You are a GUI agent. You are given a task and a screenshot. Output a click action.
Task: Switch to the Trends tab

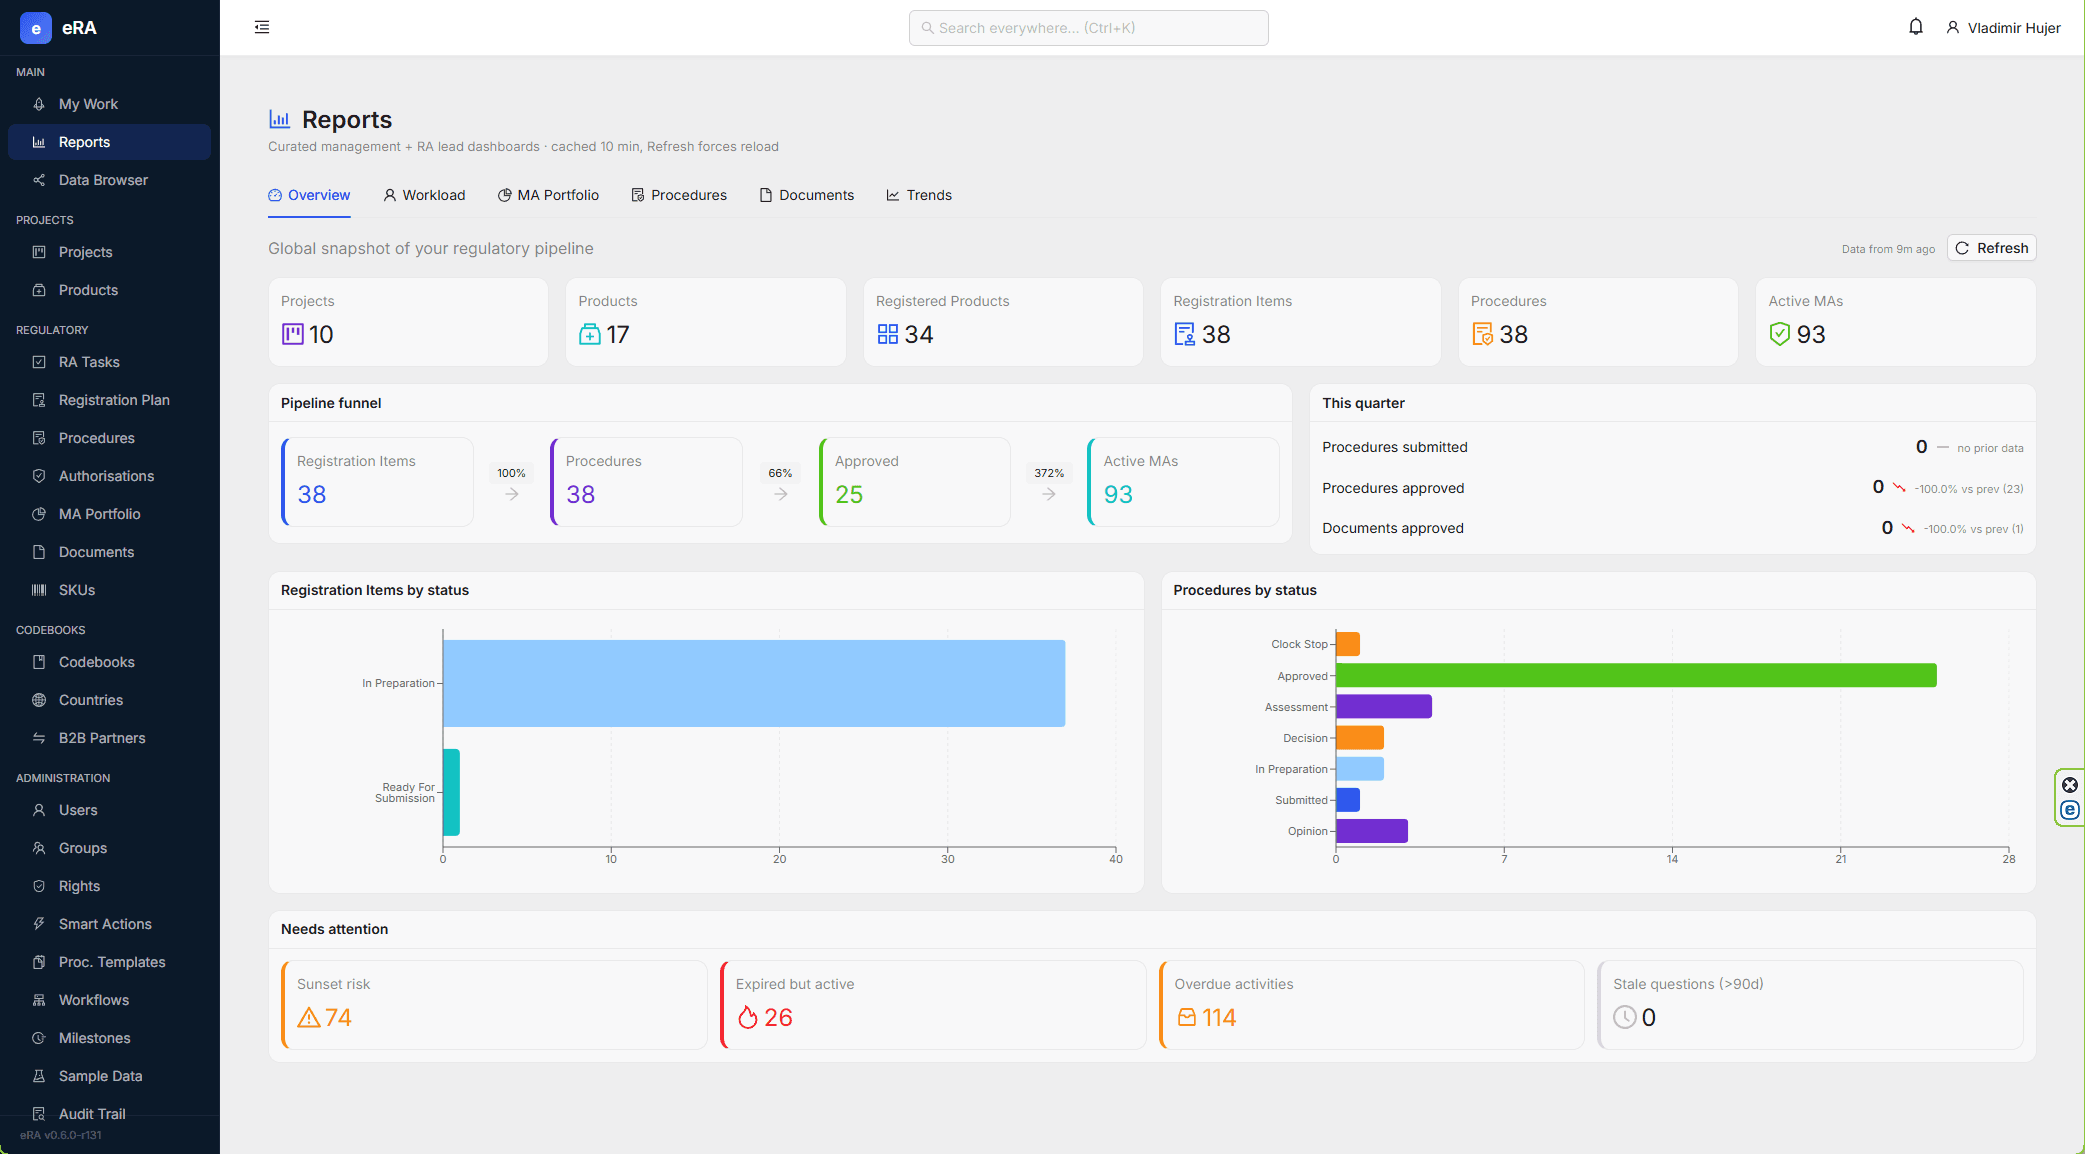click(x=919, y=195)
